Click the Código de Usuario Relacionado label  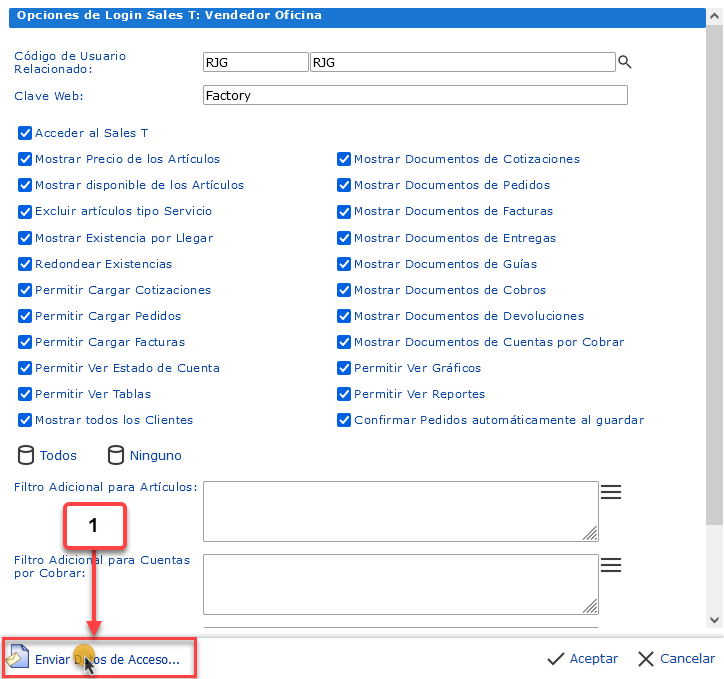tap(70, 62)
